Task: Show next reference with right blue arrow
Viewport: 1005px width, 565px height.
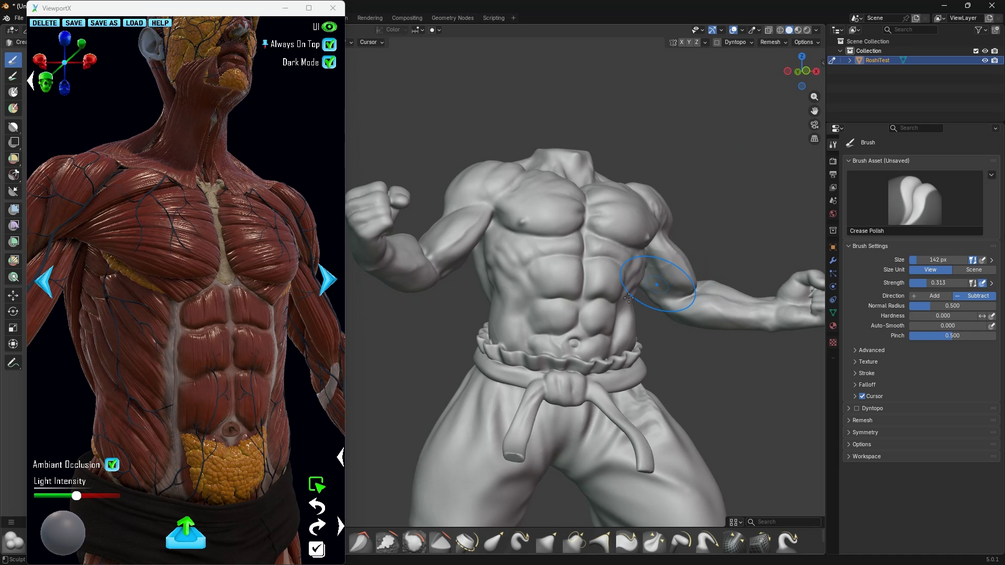Action: [x=328, y=280]
